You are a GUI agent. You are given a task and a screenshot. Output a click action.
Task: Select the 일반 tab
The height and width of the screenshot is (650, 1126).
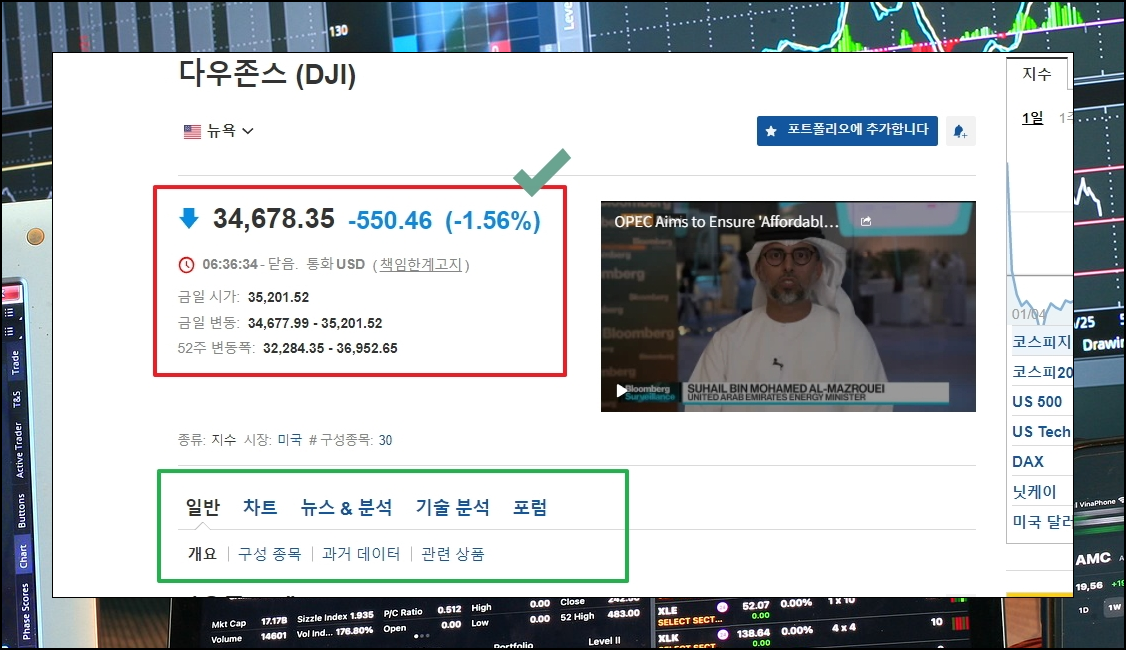pyautogui.click(x=203, y=507)
